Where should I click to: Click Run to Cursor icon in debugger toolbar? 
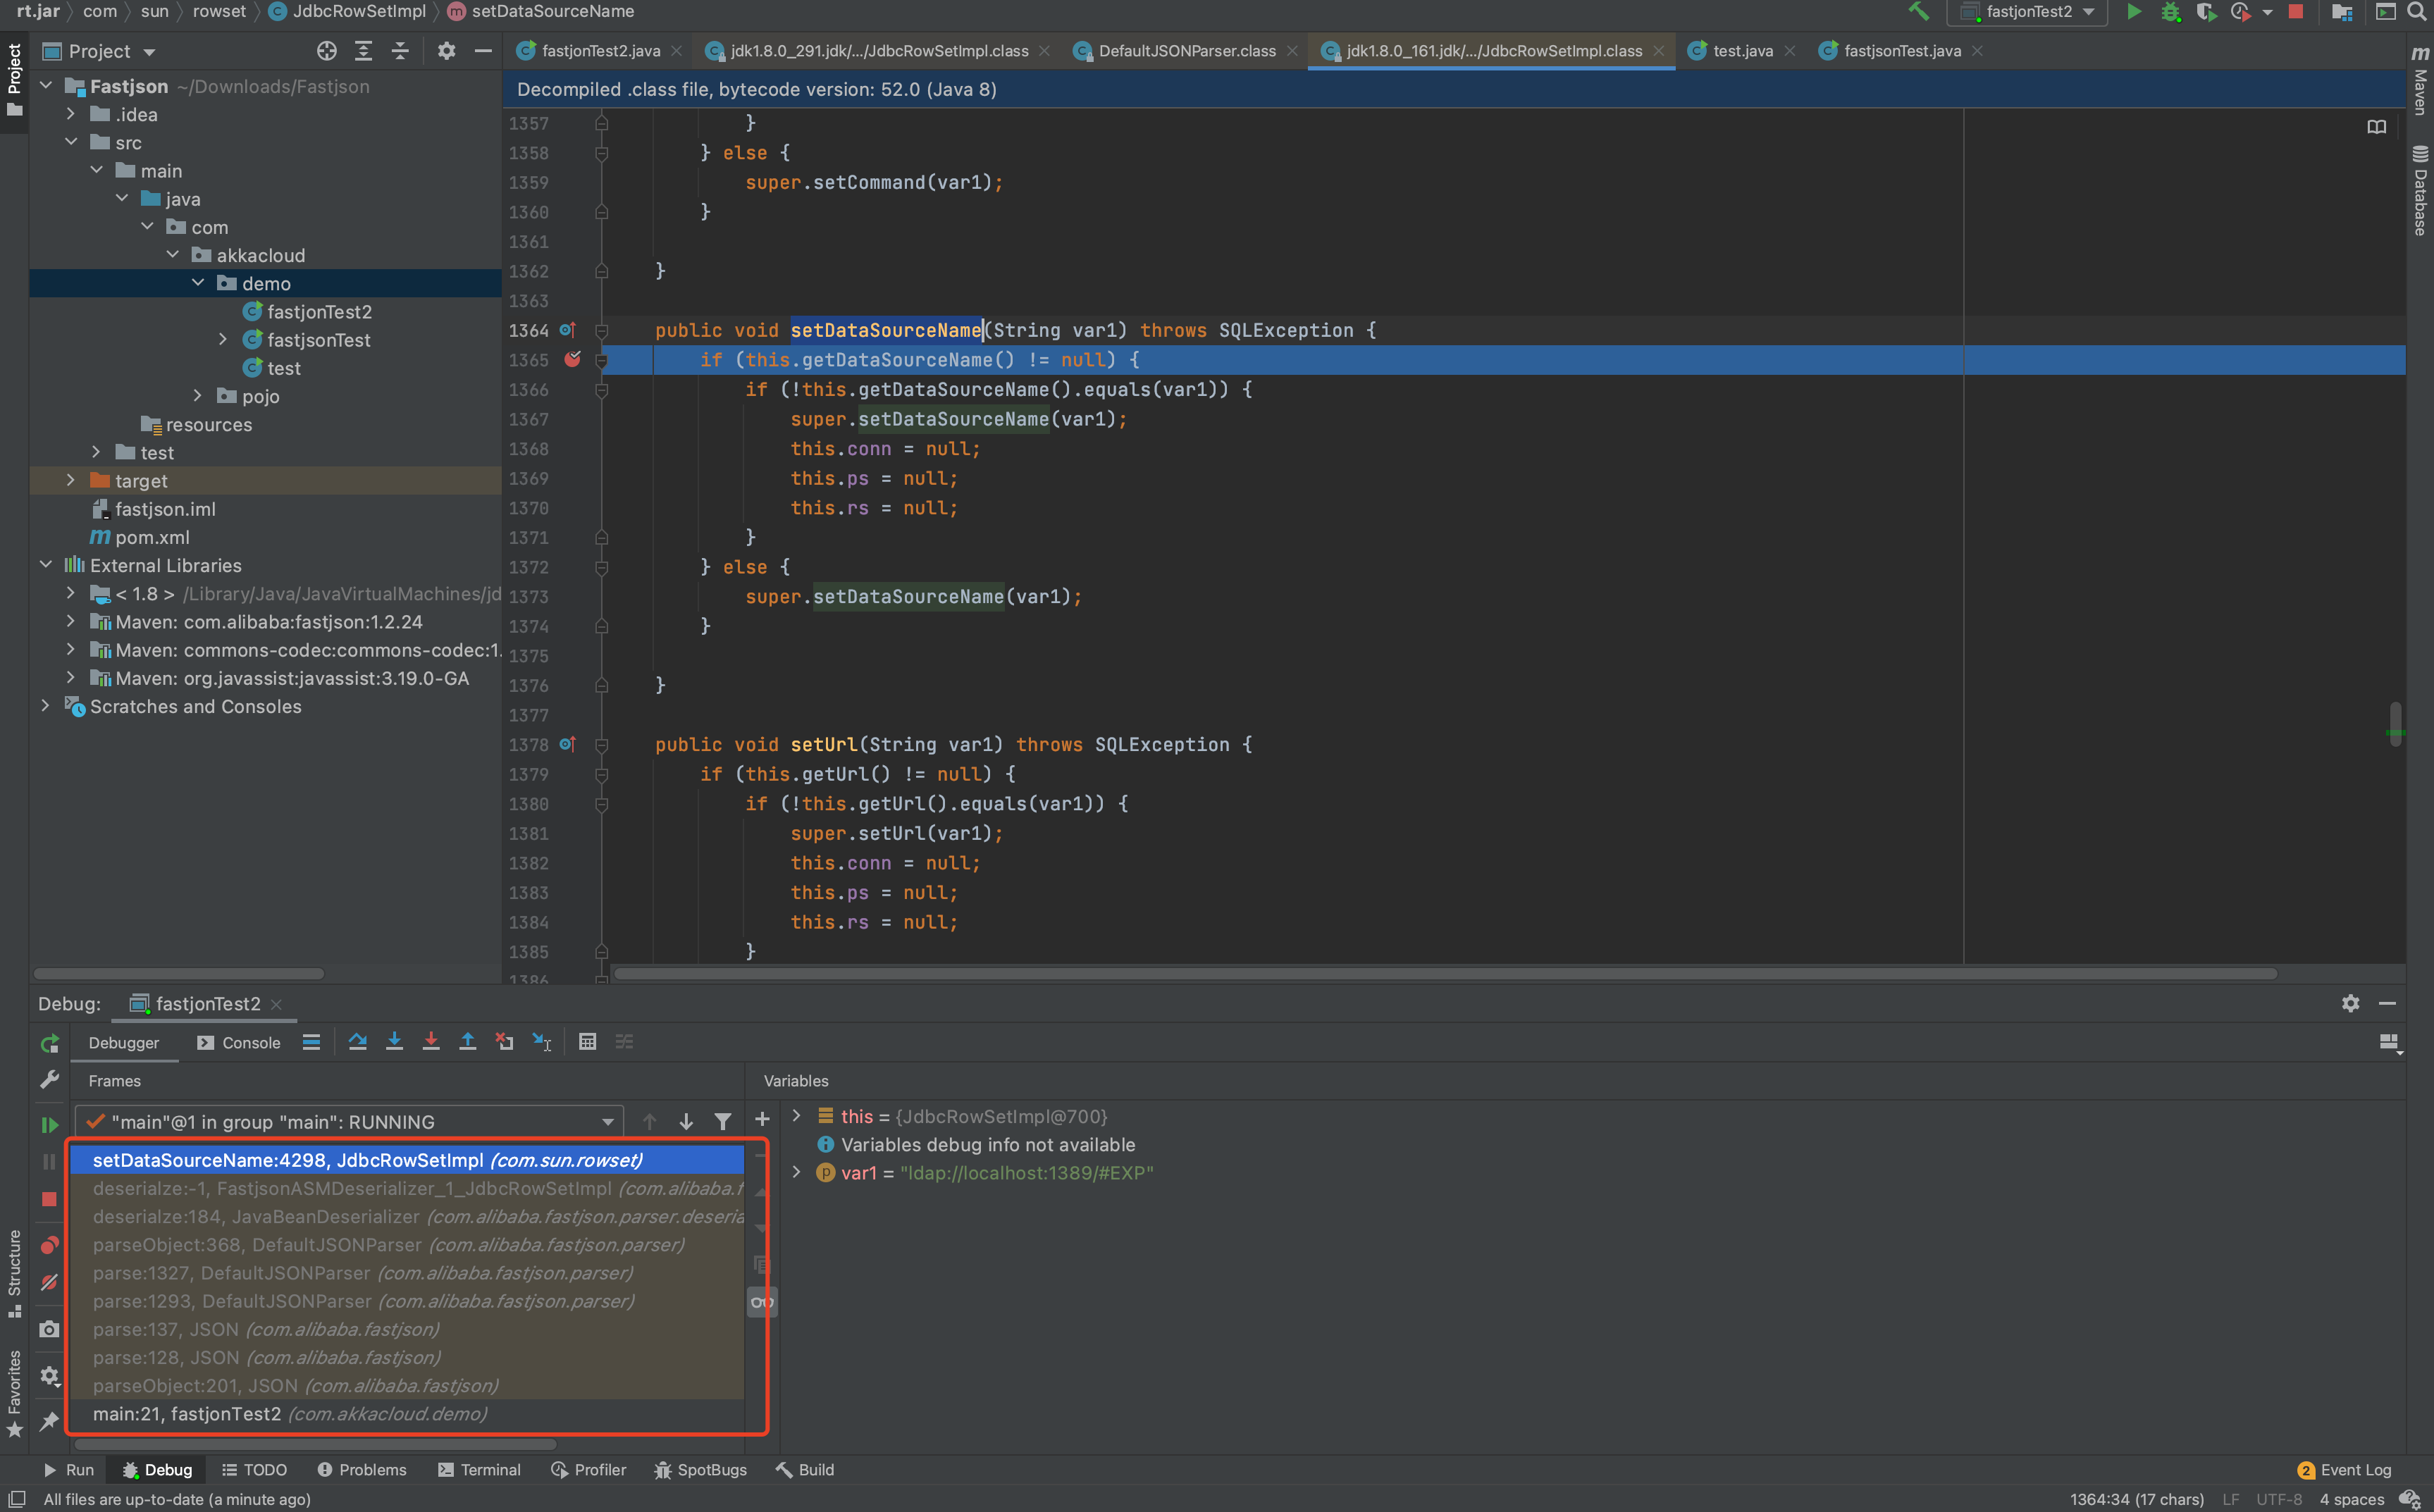click(x=541, y=1042)
